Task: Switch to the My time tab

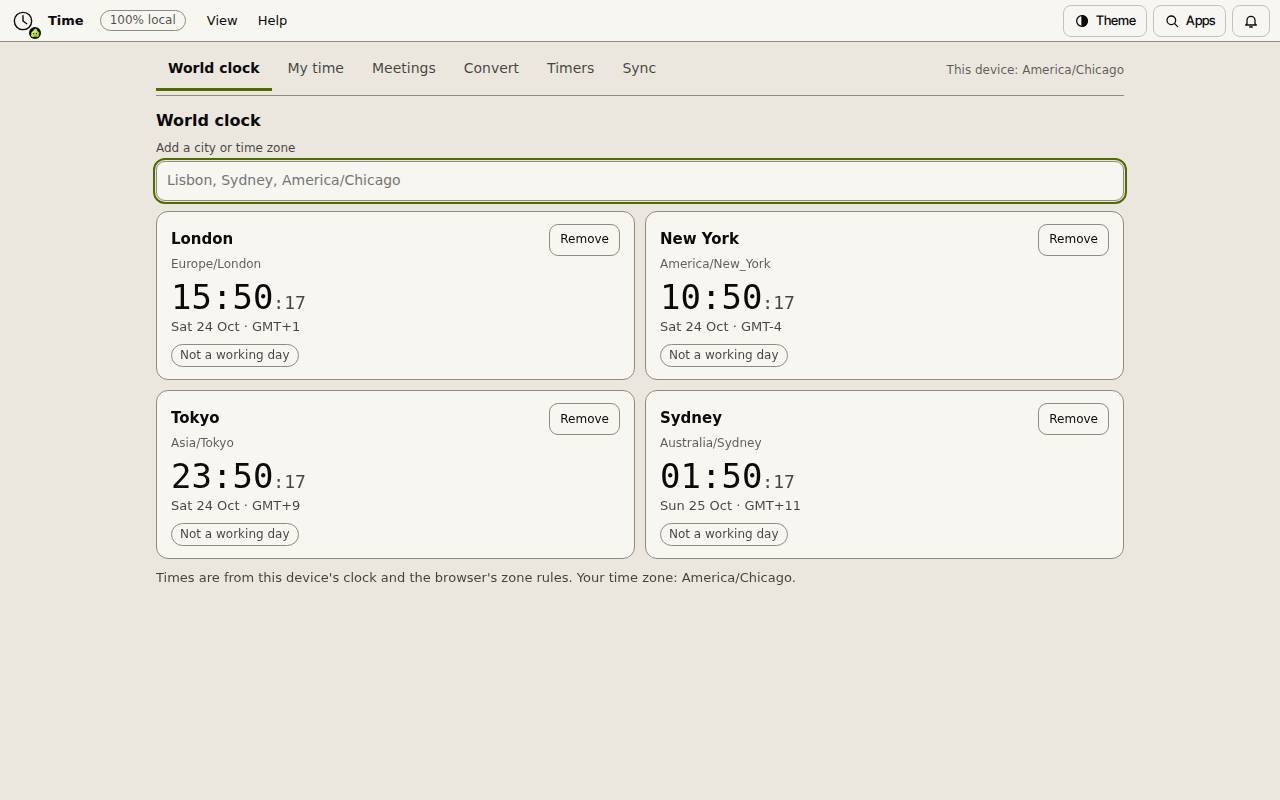Action: [x=316, y=68]
